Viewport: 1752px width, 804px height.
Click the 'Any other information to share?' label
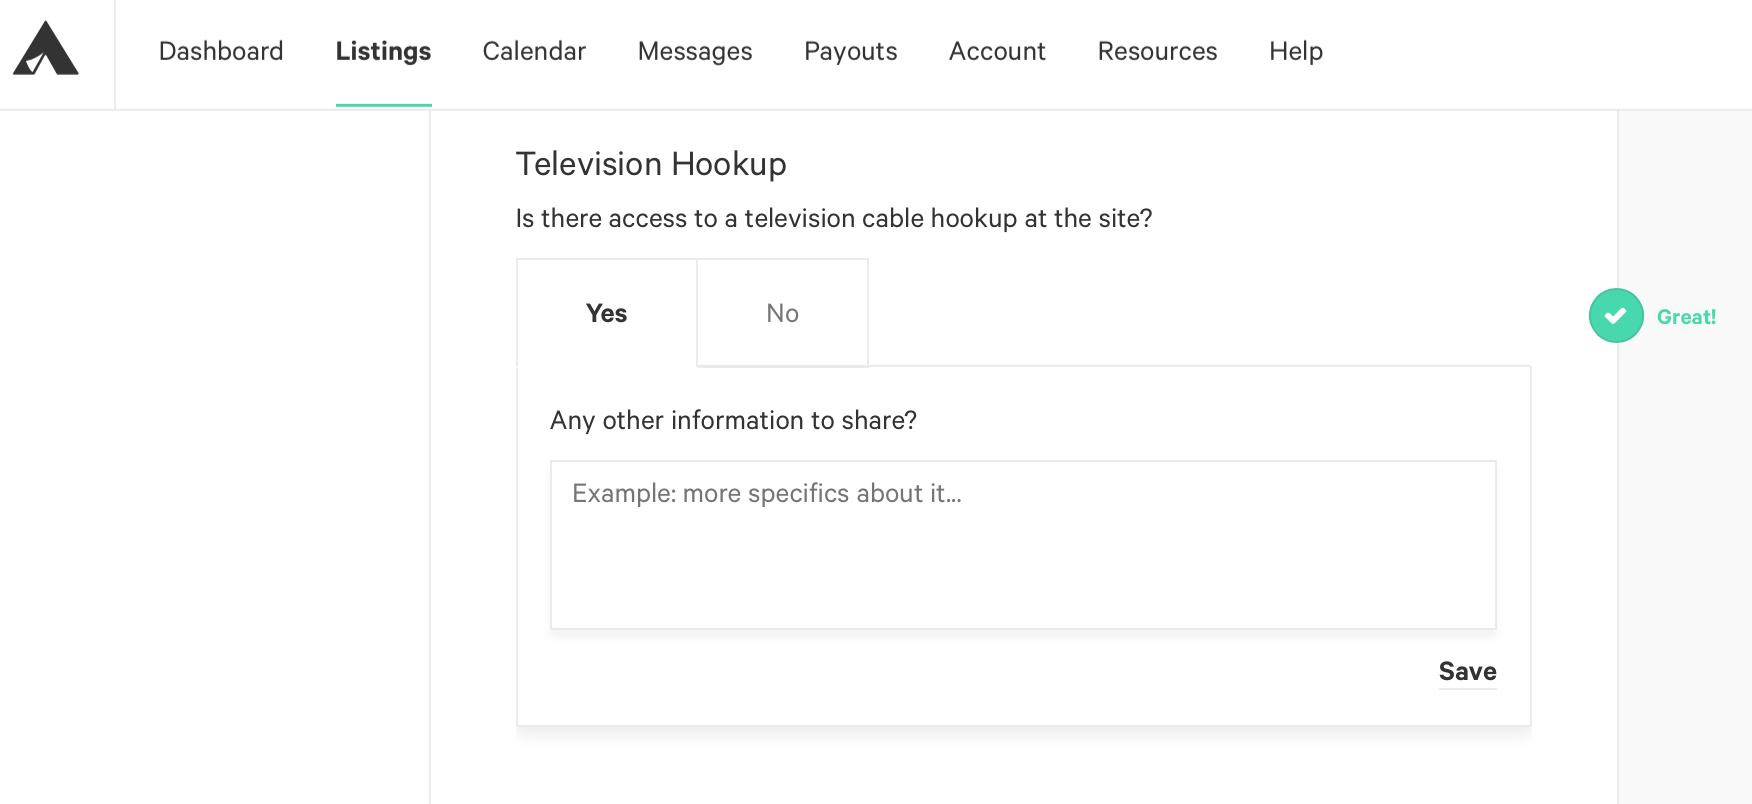[x=733, y=420]
